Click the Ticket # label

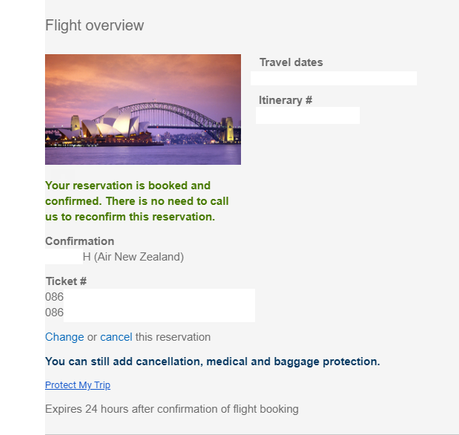[x=66, y=281]
